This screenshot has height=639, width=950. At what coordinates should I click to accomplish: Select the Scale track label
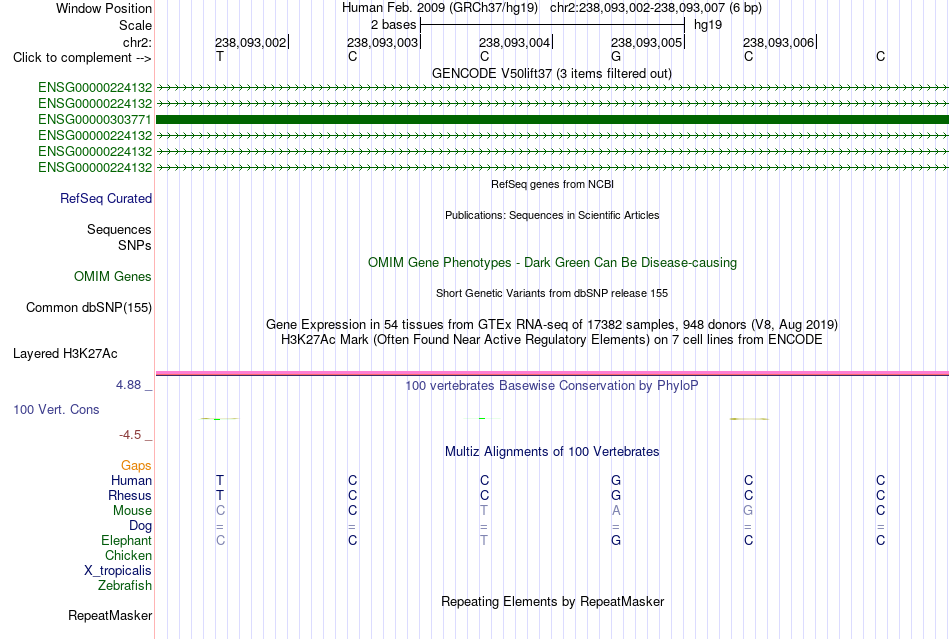pos(135,25)
